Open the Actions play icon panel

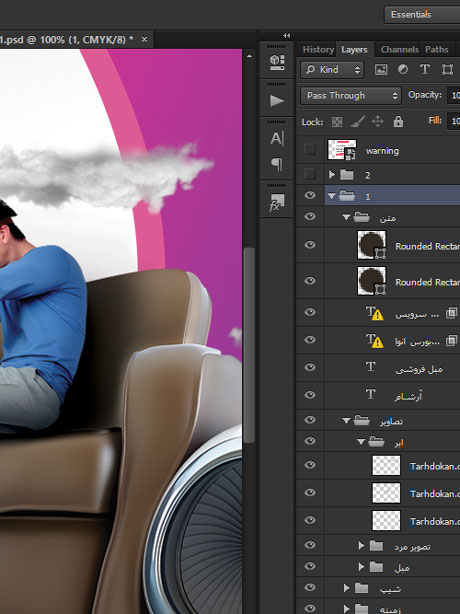point(277,101)
